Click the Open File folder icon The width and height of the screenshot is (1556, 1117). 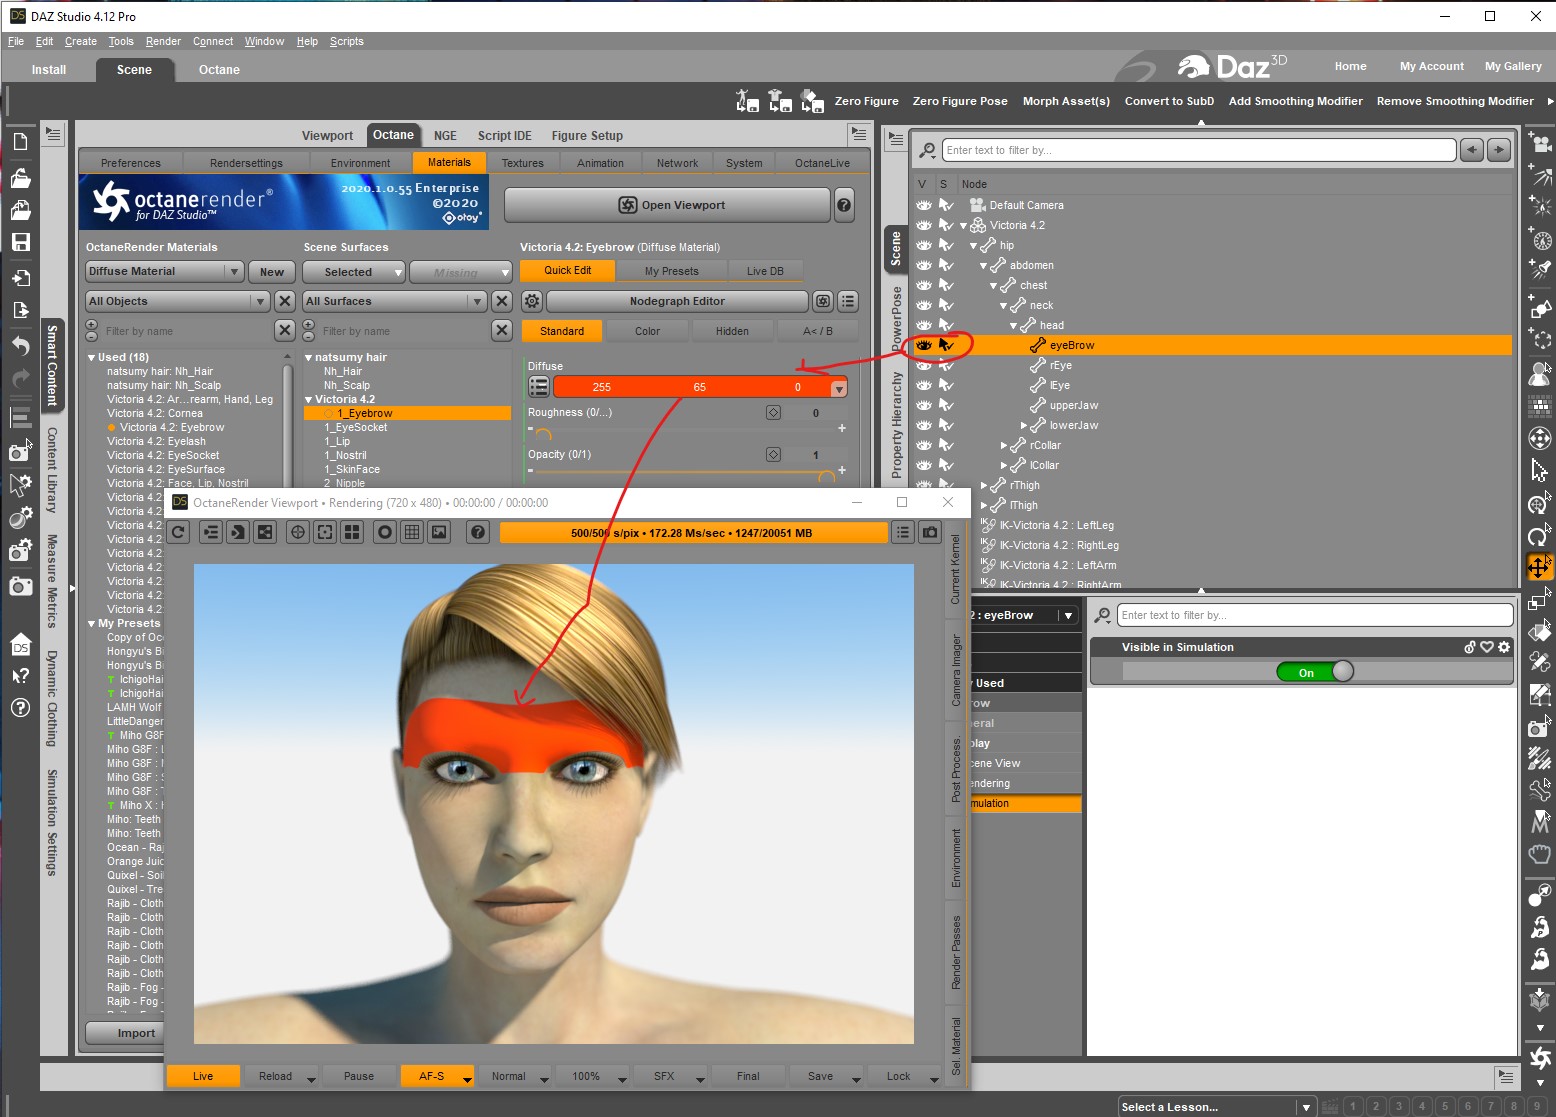click(20, 178)
